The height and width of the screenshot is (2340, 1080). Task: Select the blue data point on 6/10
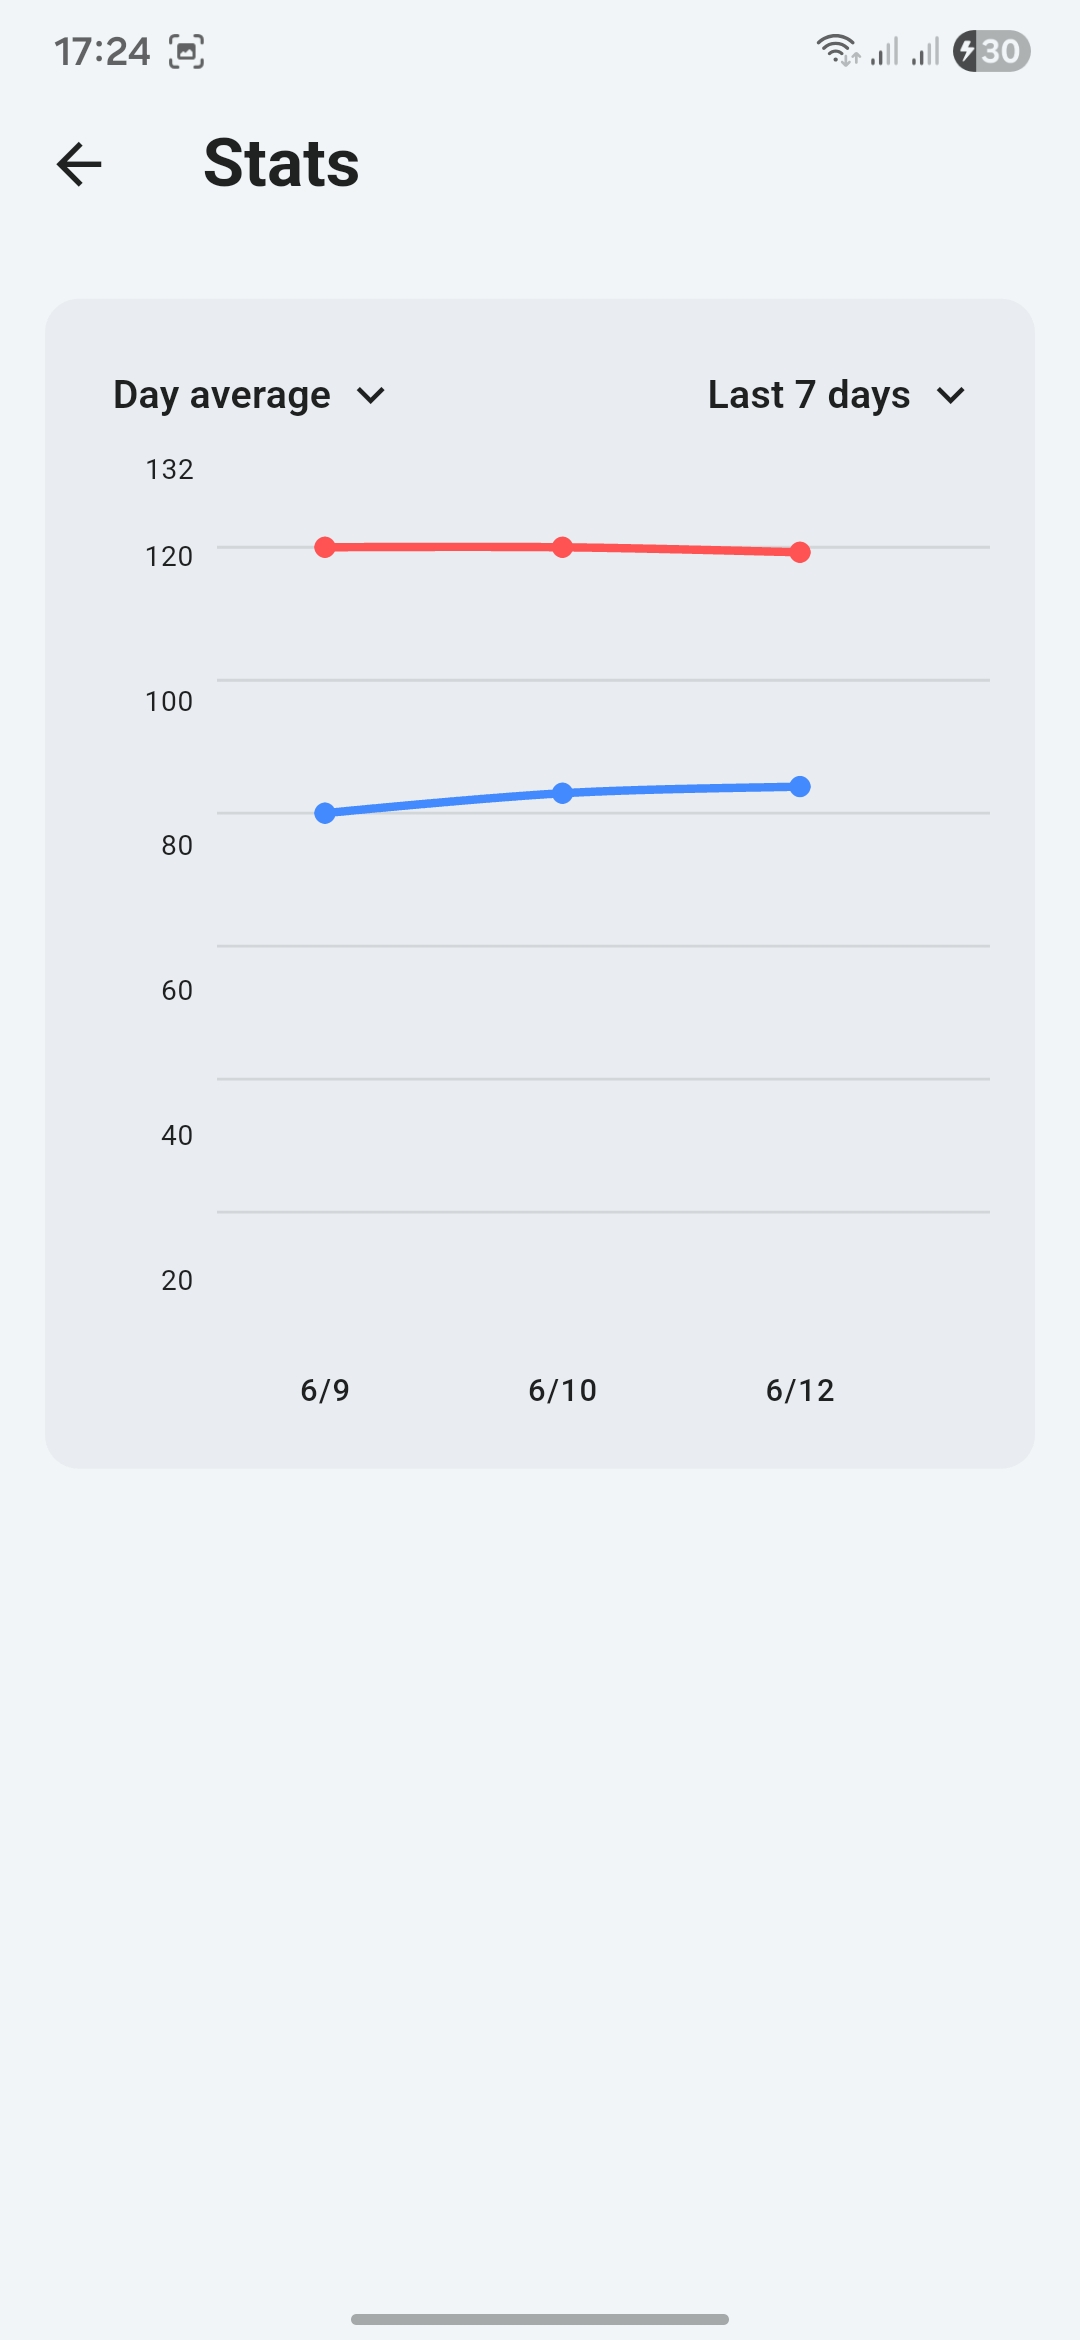tap(563, 793)
